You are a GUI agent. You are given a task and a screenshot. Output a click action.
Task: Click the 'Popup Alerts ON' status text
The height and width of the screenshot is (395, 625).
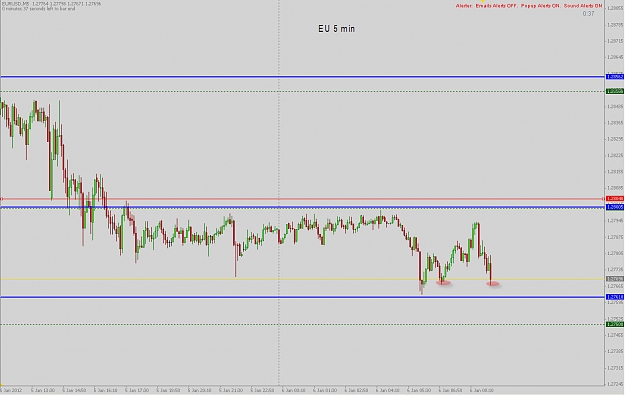(540, 6)
